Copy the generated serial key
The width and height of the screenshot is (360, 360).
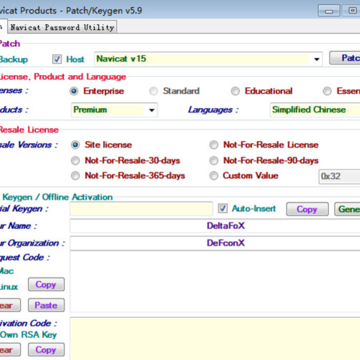pos(307,209)
